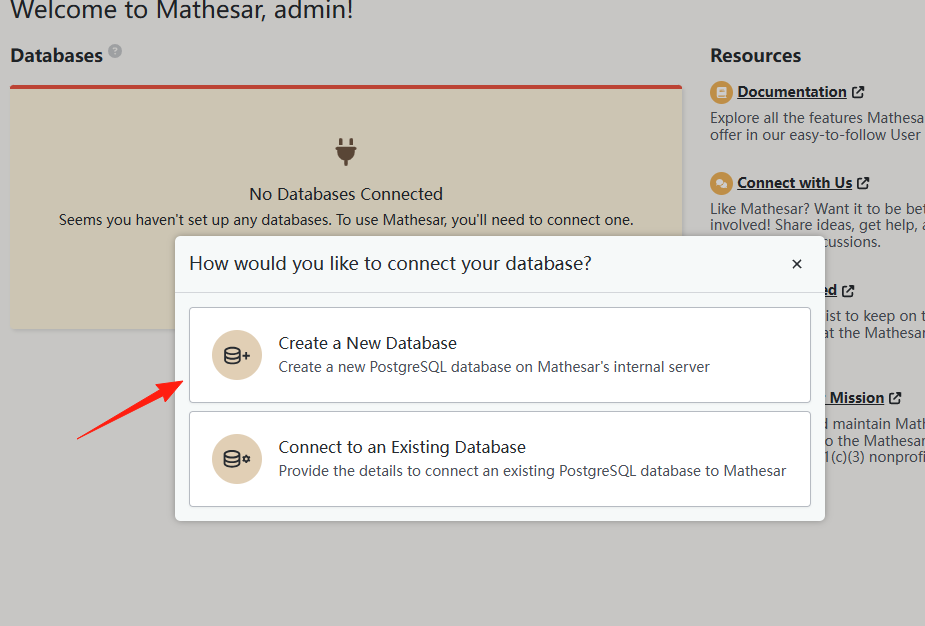
Task: Click text about connecting existing PostgreSQL database
Action: [x=532, y=471]
